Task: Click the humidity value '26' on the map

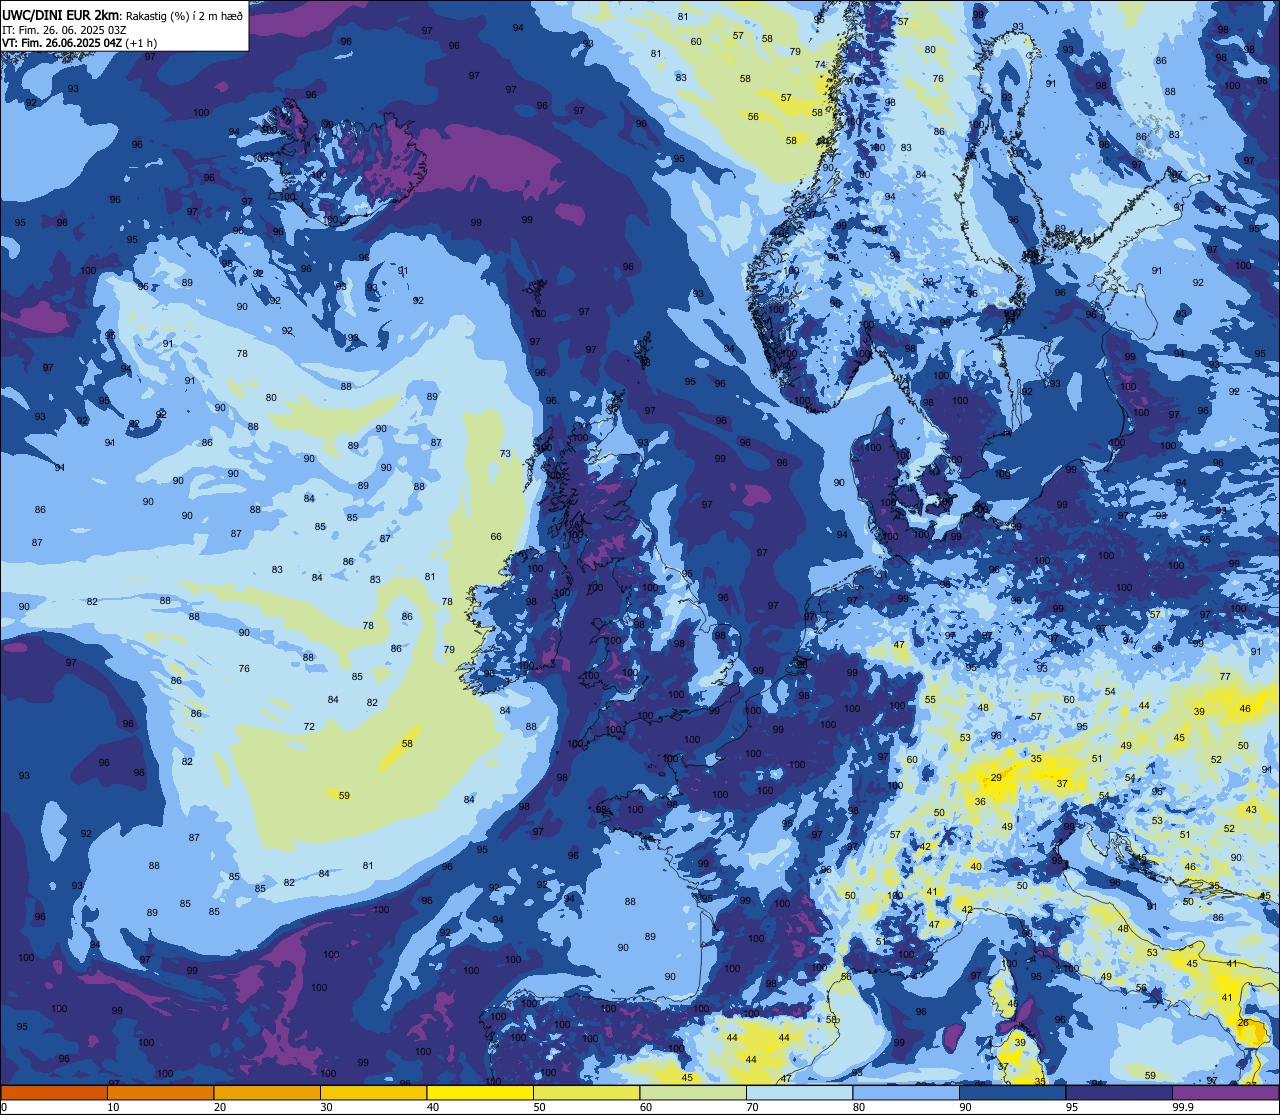Action: 1243,1023
